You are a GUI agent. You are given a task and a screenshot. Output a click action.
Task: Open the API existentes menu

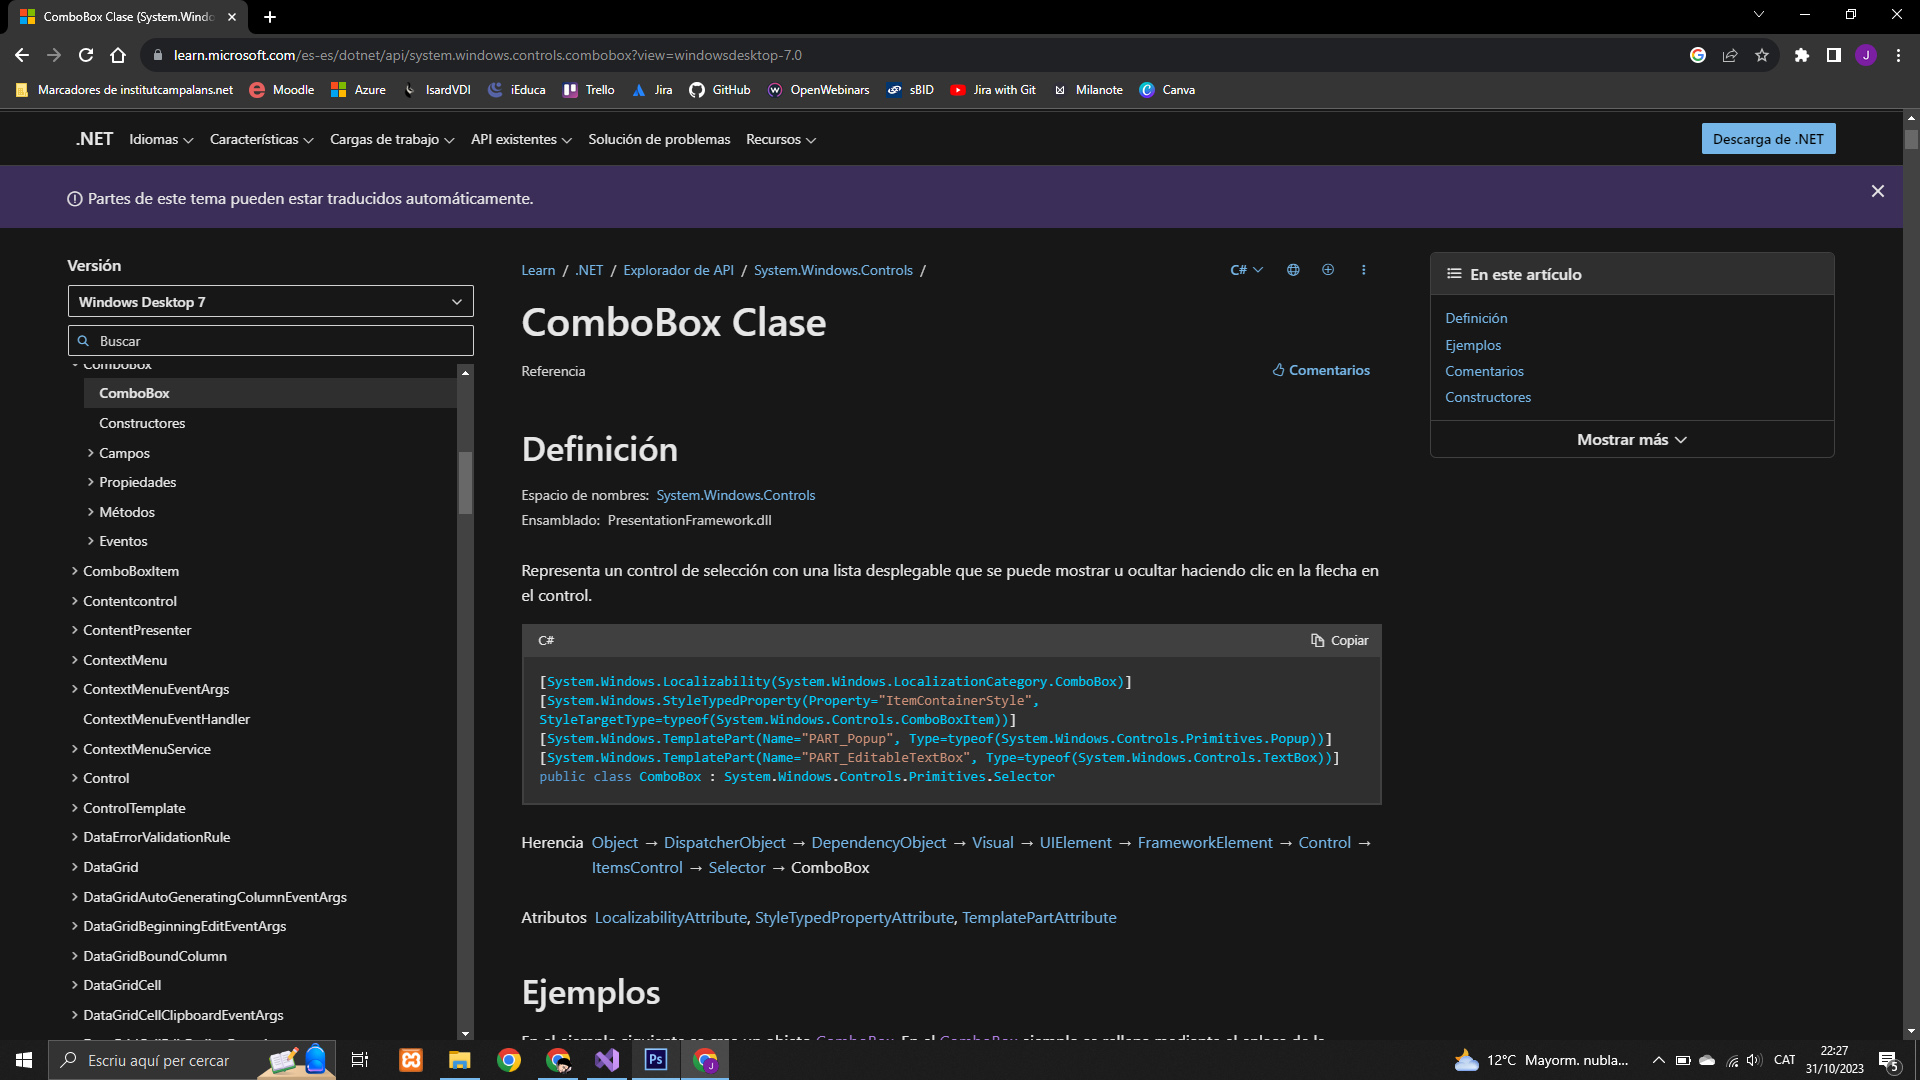521,139
